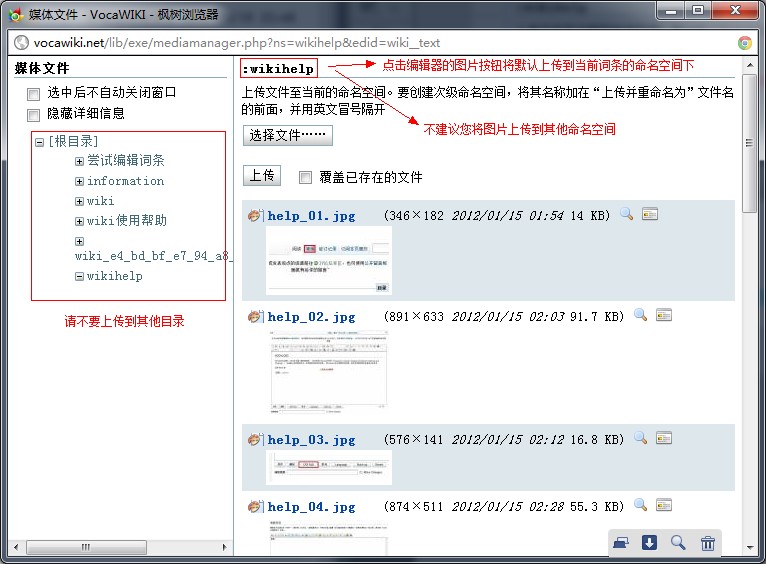766x564 pixels.
Task: Select the [根目录] root namespace
Action: coord(73,142)
